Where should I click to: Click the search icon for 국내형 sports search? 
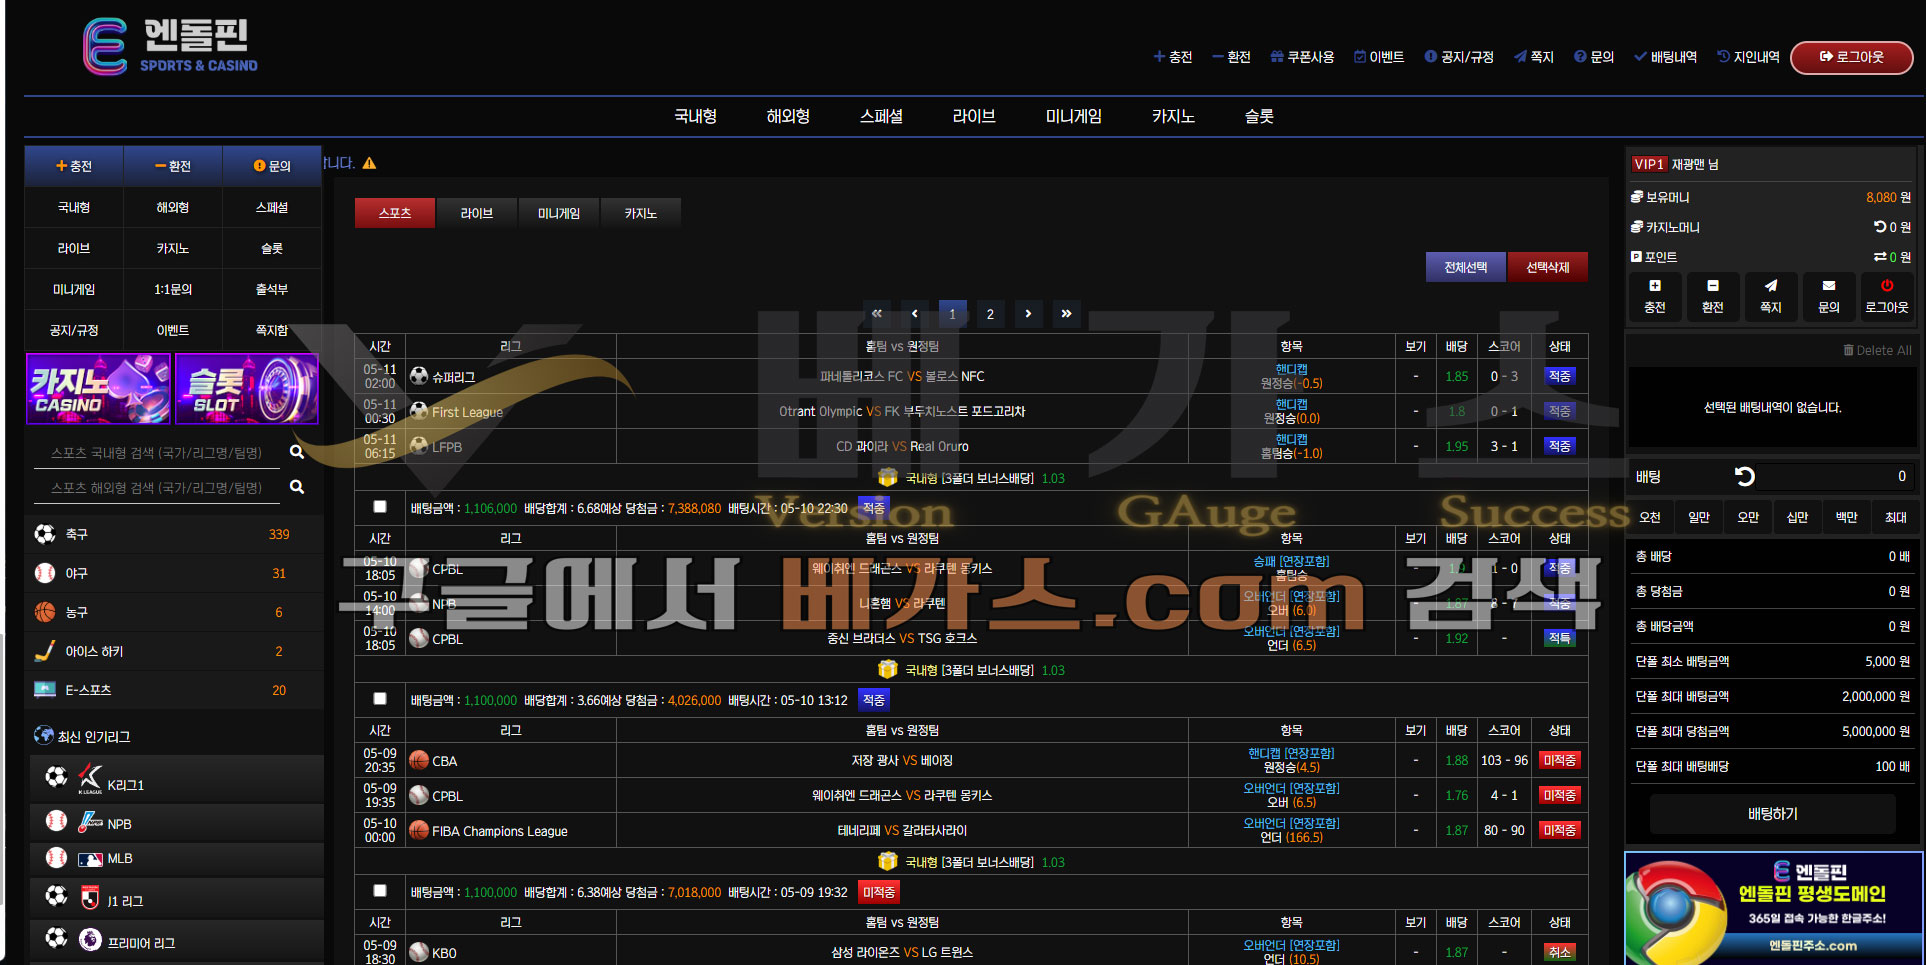tap(297, 452)
